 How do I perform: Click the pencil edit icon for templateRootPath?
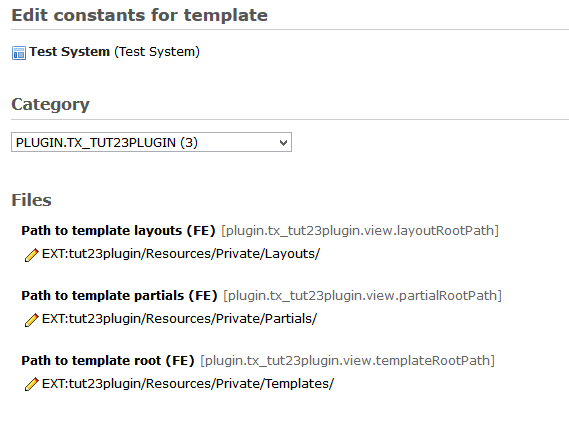point(32,385)
